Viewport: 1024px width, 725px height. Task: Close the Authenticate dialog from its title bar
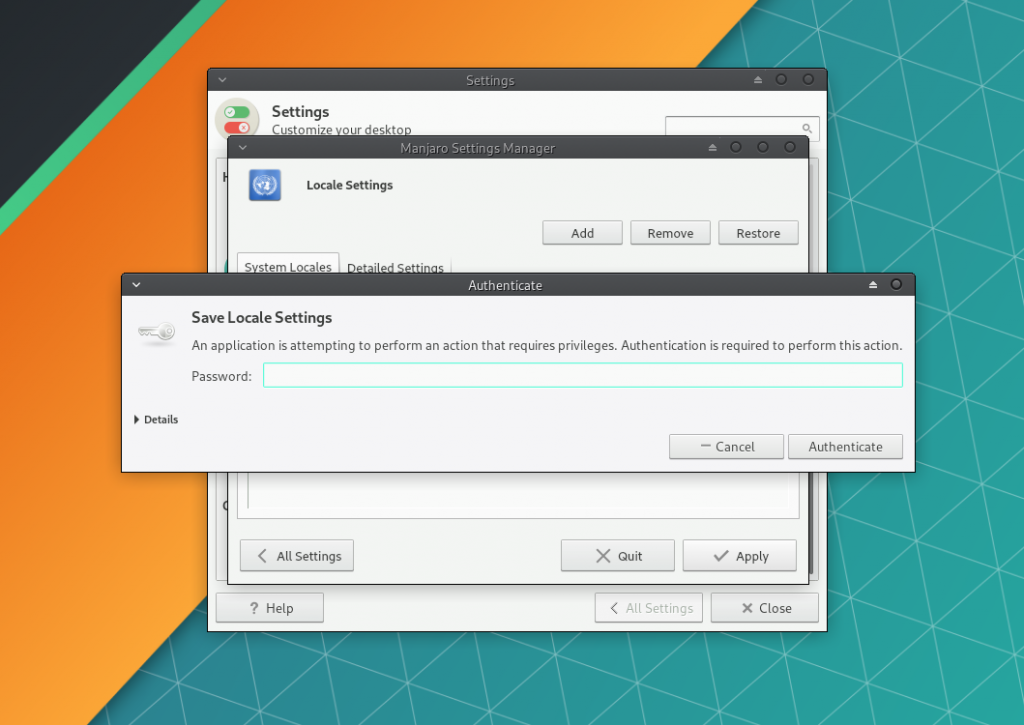(x=896, y=285)
